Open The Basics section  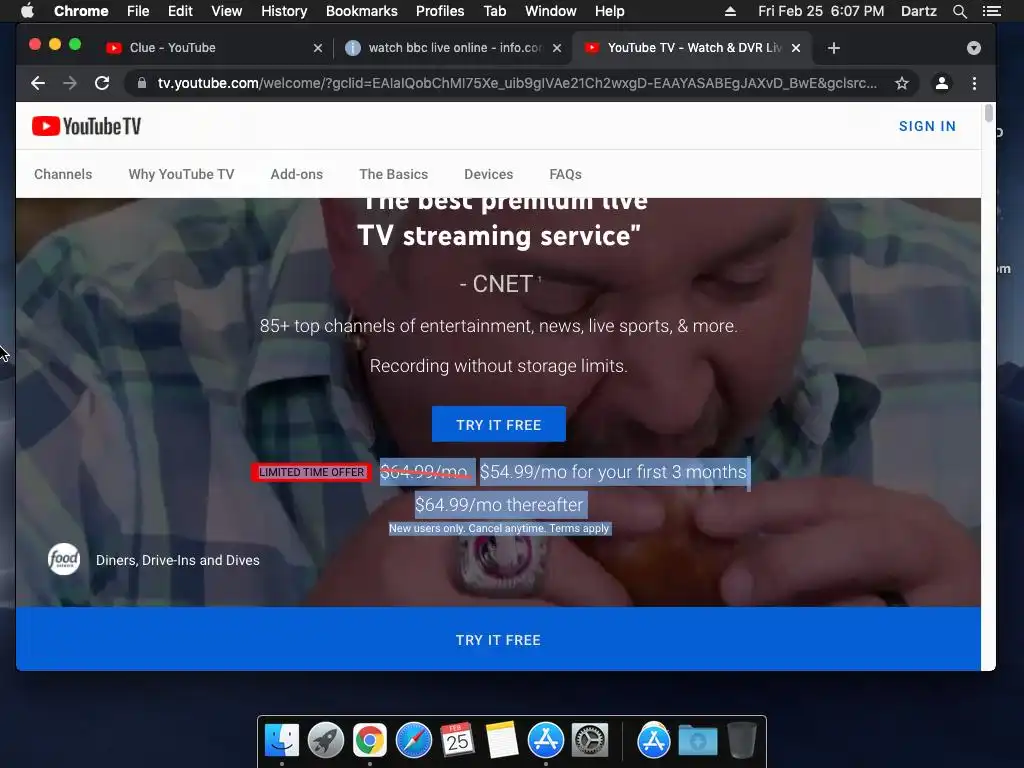[393, 174]
